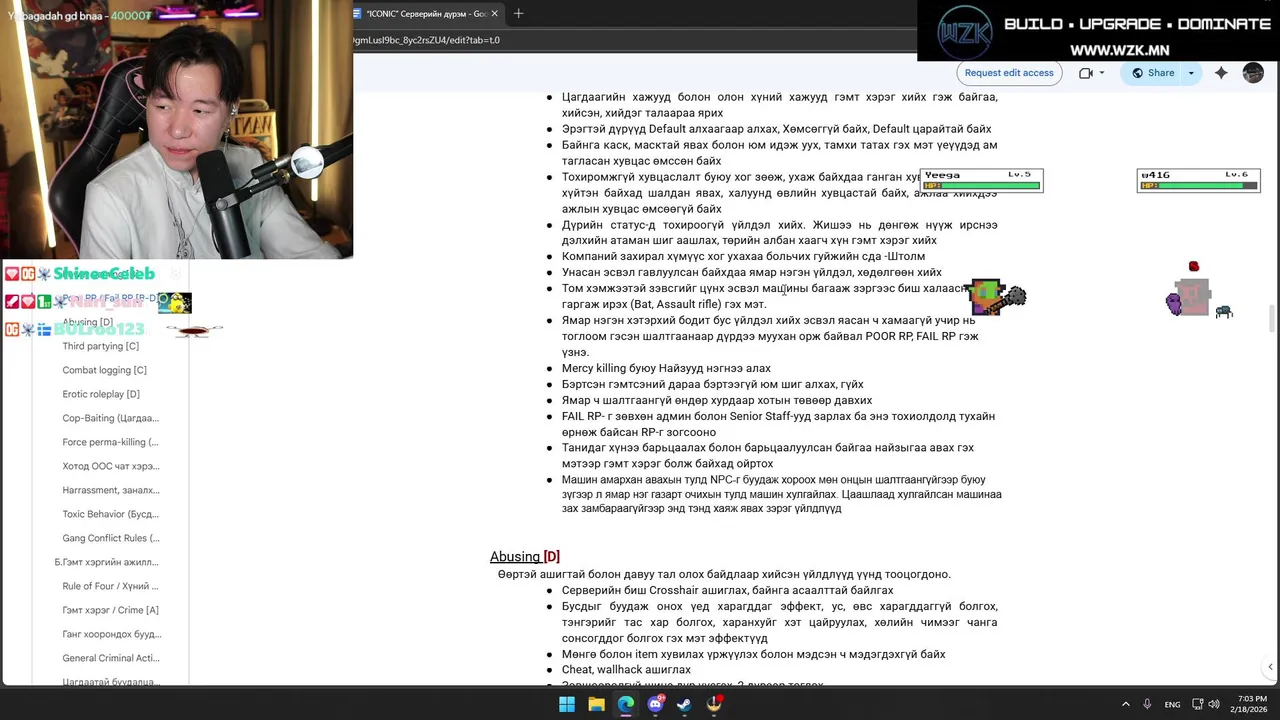1280x720 pixels.
Task: Open the network tray icon
Action: [x=1197, y=704]
